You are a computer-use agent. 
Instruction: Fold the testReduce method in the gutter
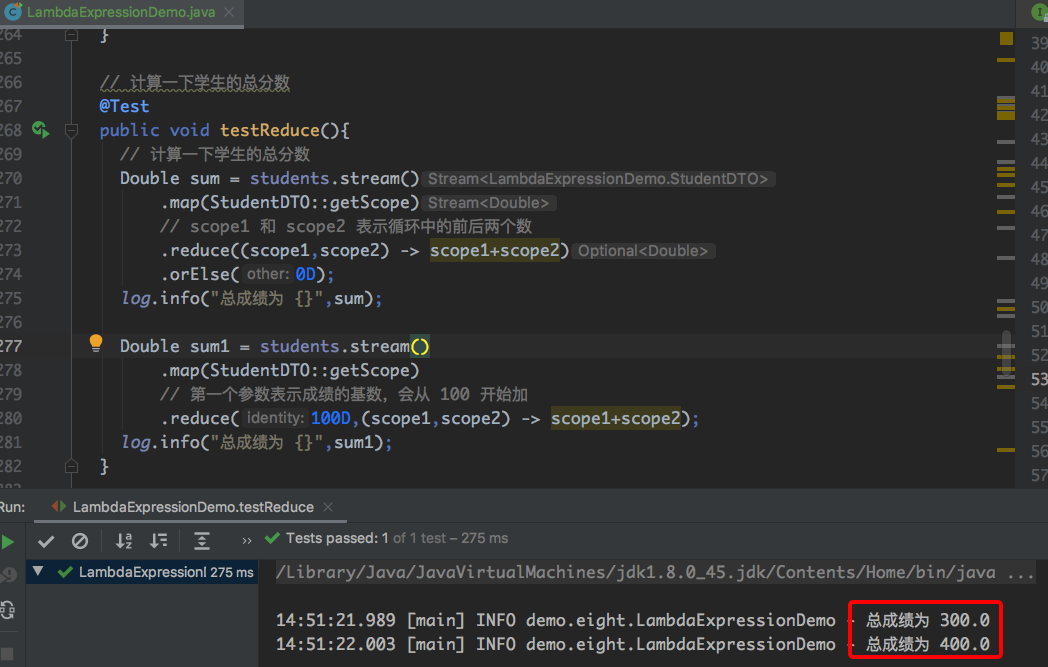71,130
